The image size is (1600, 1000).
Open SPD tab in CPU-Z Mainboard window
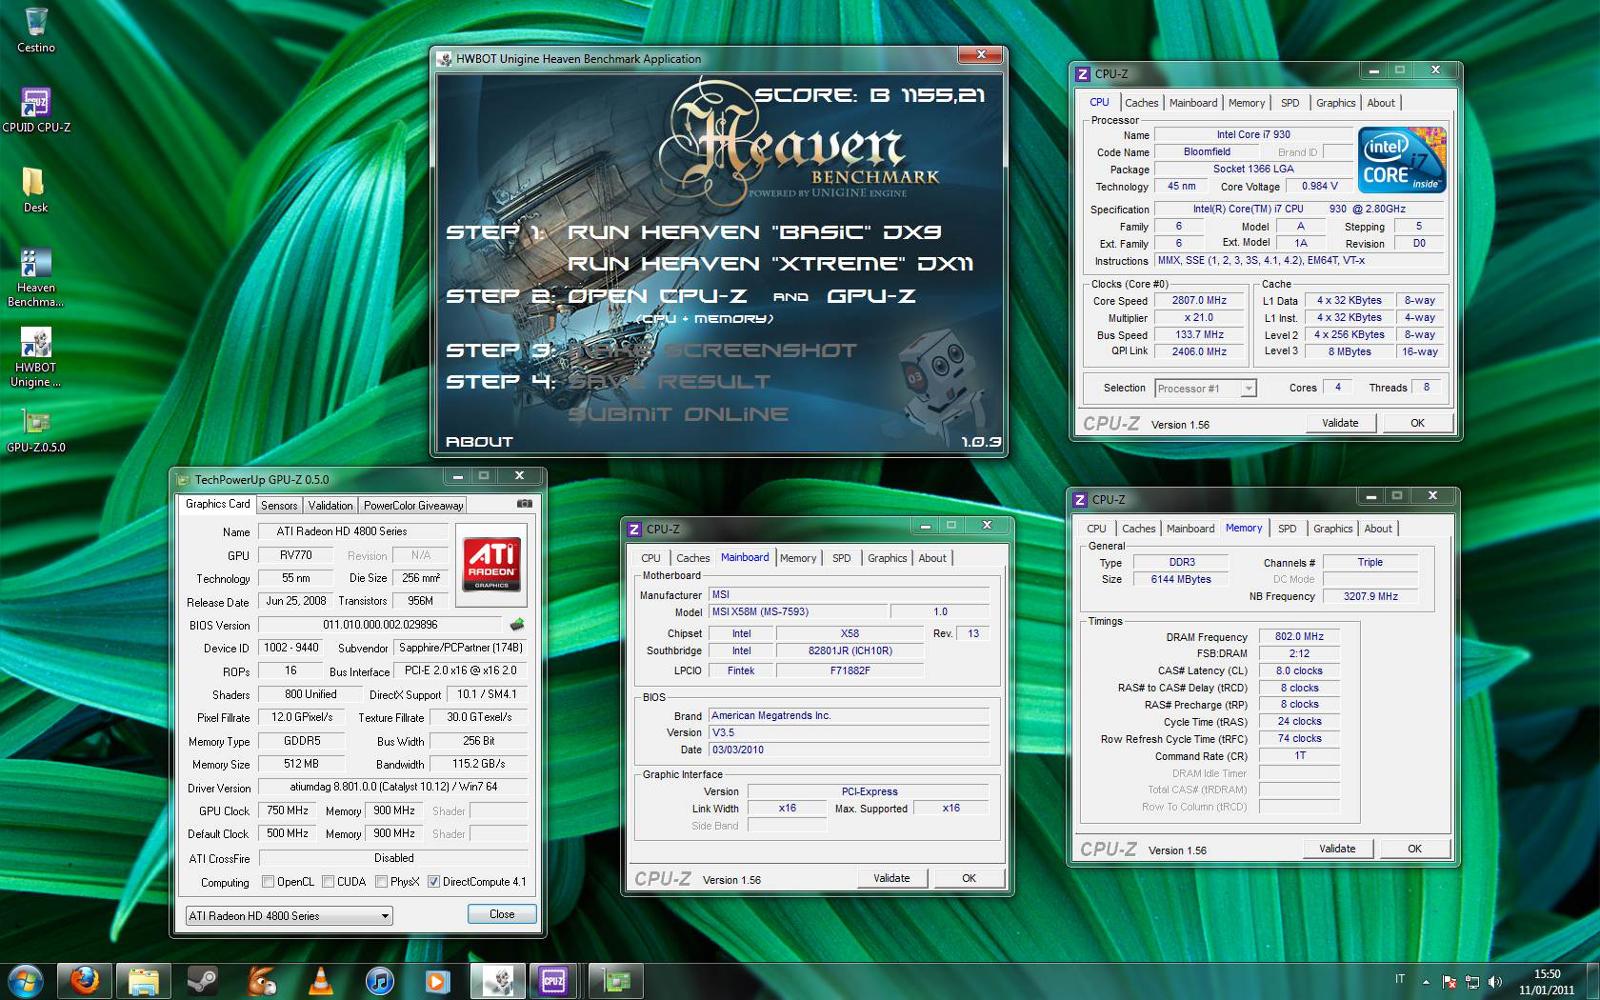pyautogui.click(x=842, y=559)
